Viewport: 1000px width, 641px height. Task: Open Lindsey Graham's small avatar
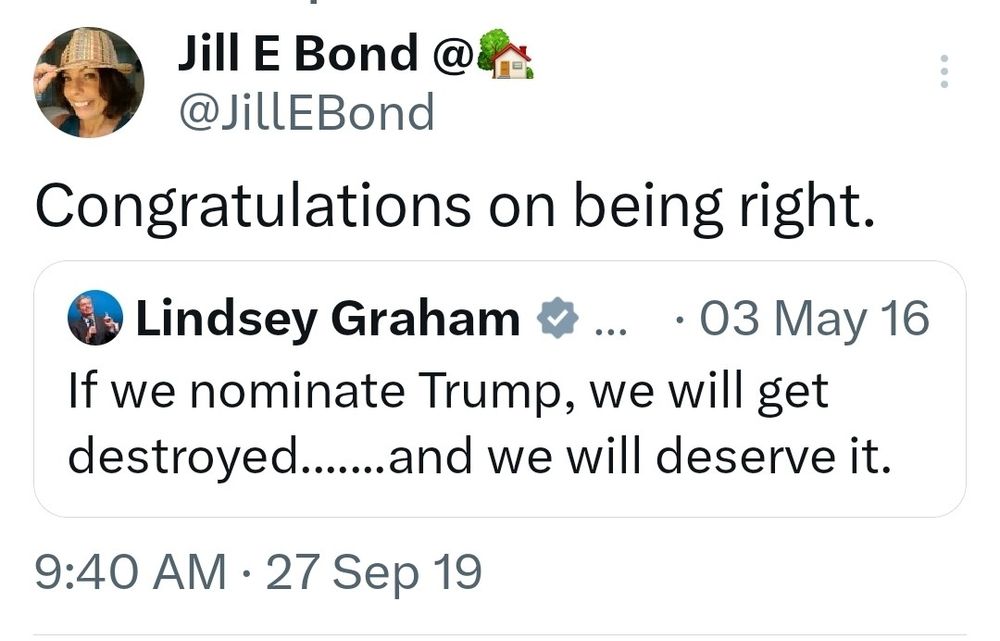95,319
